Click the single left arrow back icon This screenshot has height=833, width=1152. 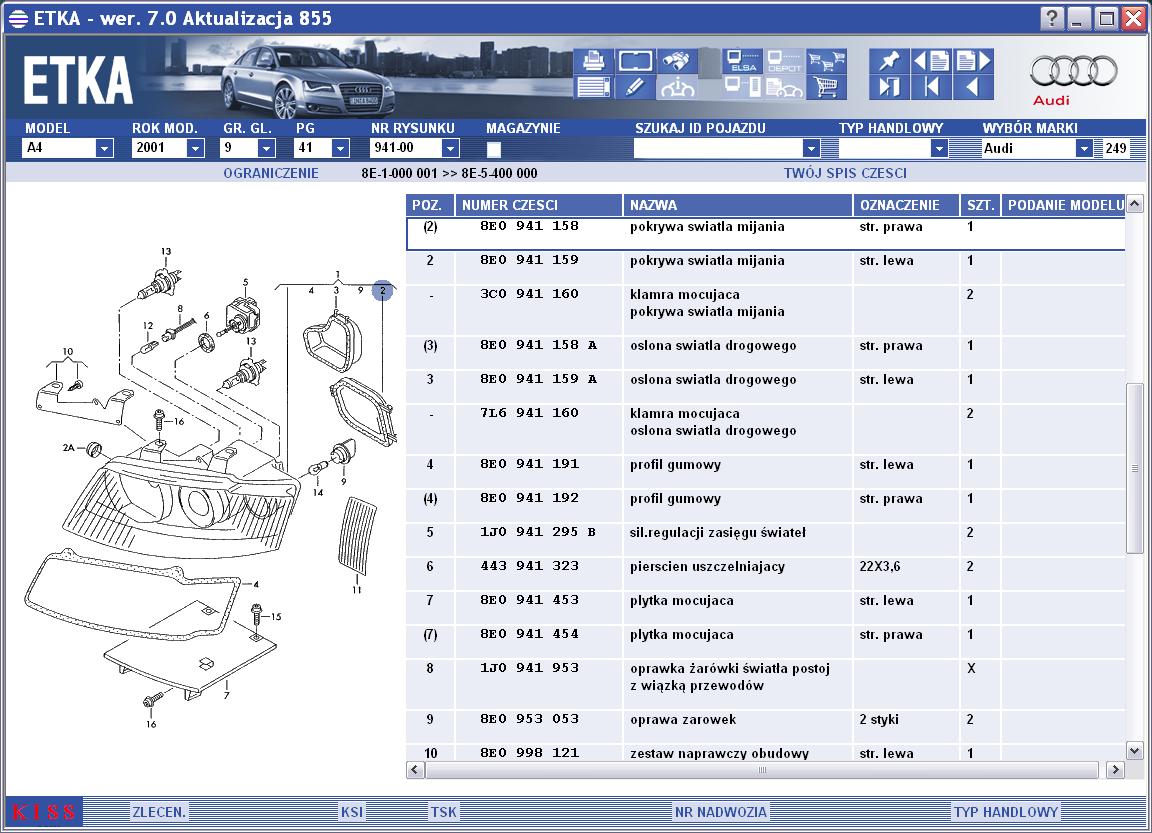coord(973,87)
